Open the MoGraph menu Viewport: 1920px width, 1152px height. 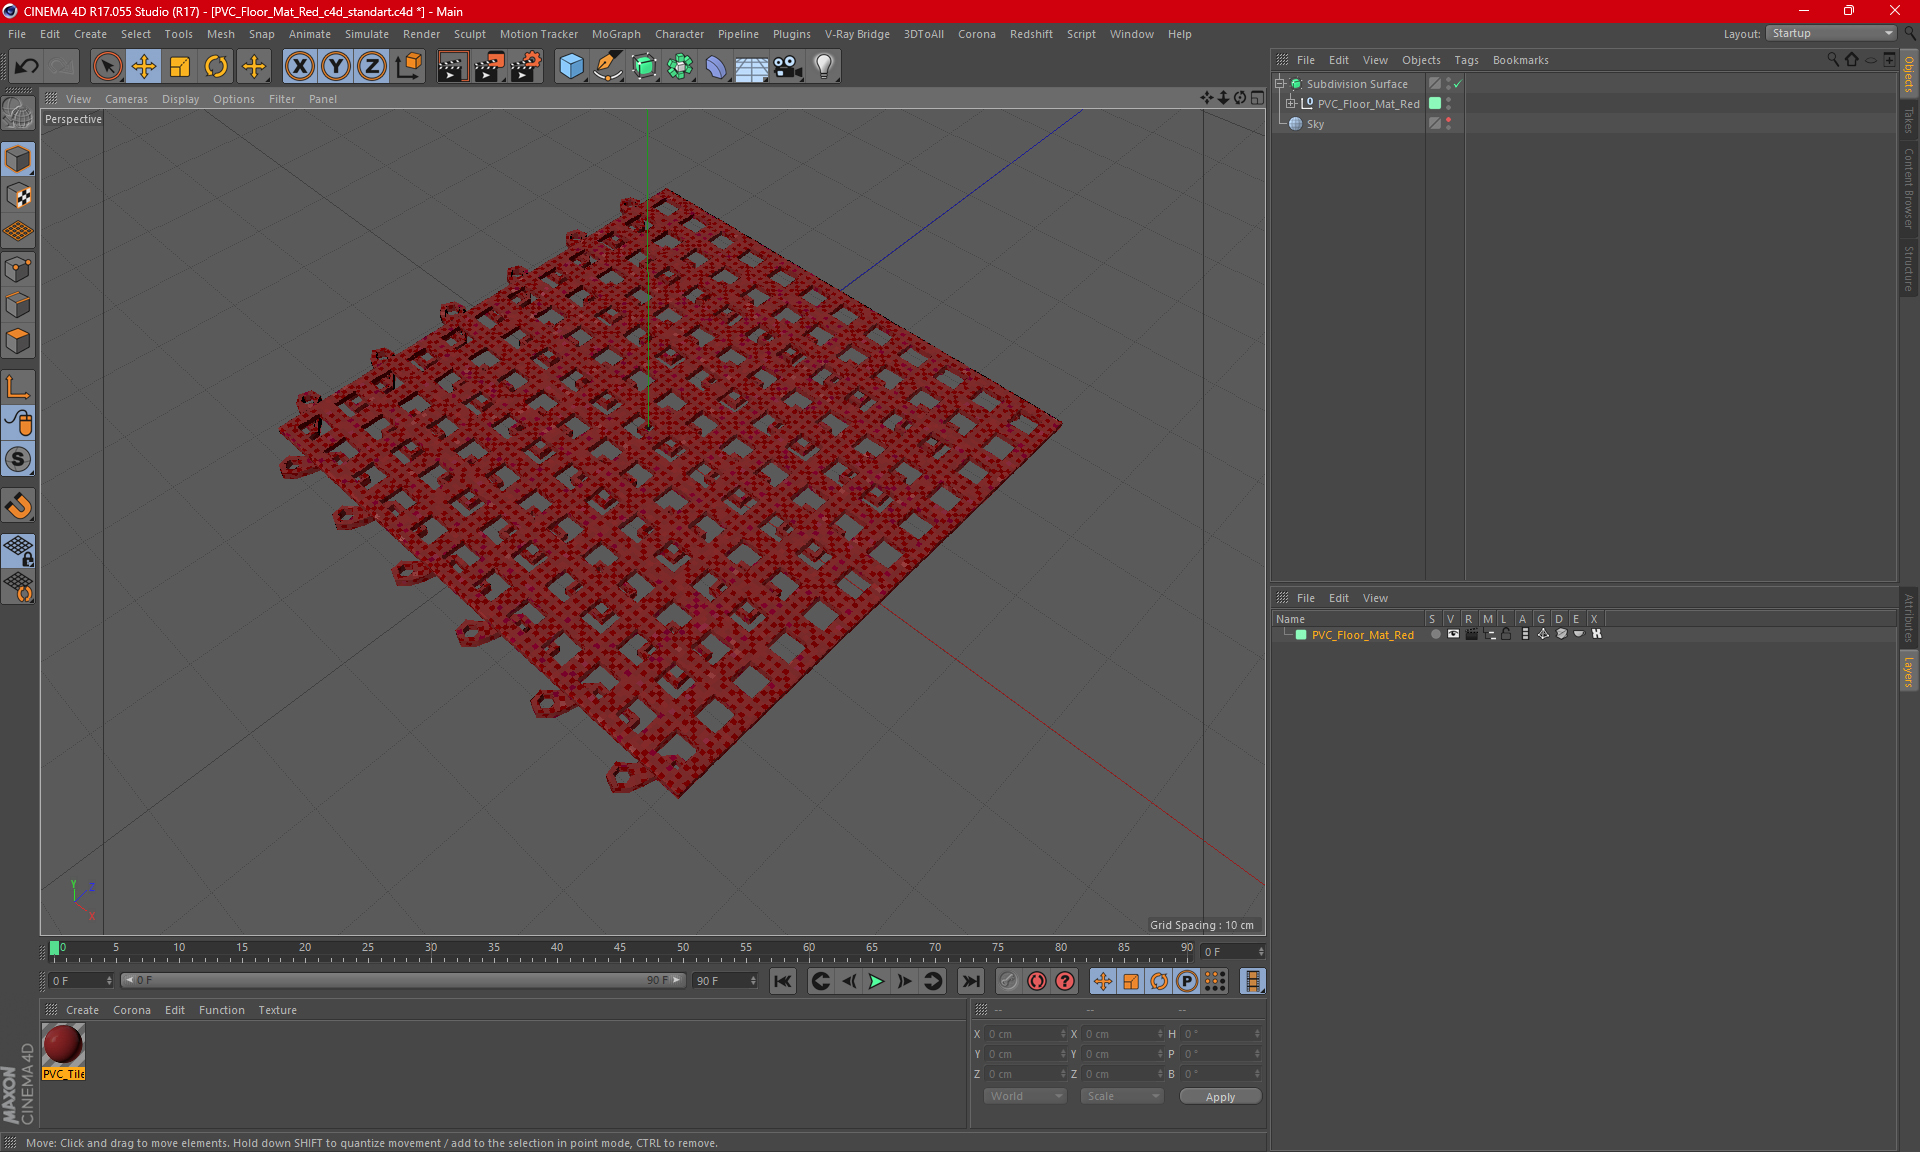pyautogui.click(x=615, y=34)
